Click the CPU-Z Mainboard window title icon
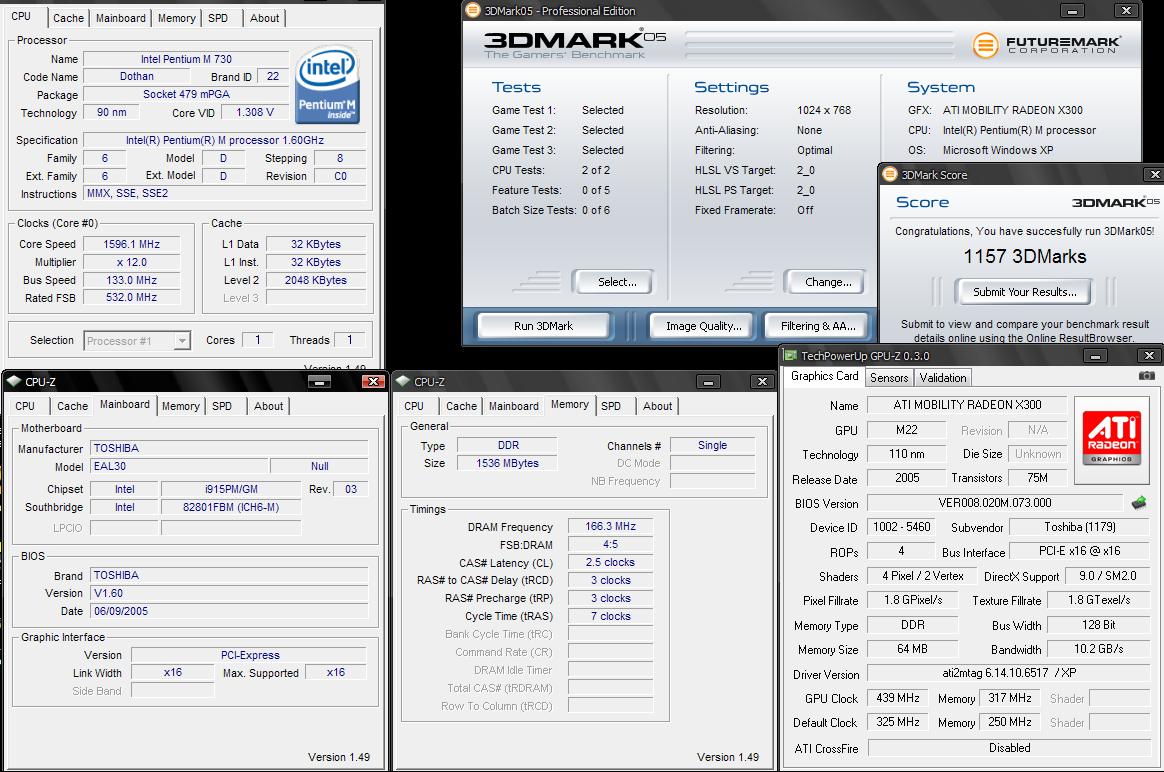This screenshot has width=1164, height=772. (13, 382)
